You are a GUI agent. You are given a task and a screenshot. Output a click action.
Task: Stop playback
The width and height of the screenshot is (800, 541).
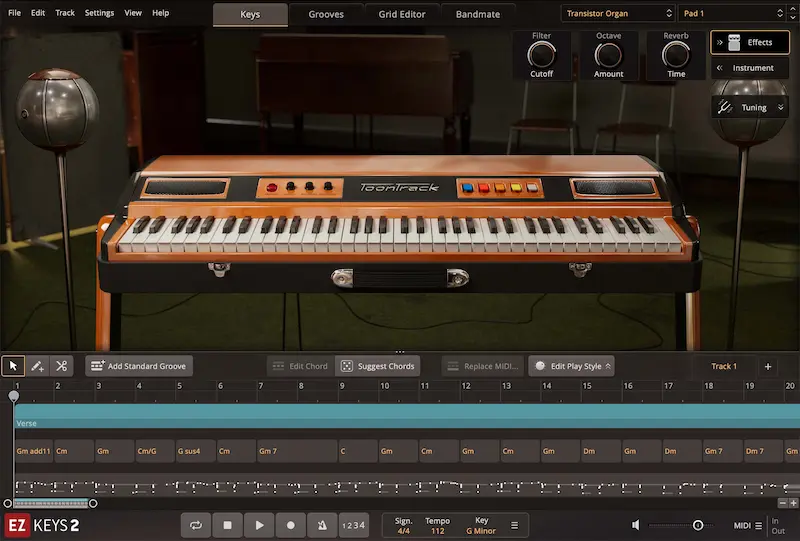(228, 525)
